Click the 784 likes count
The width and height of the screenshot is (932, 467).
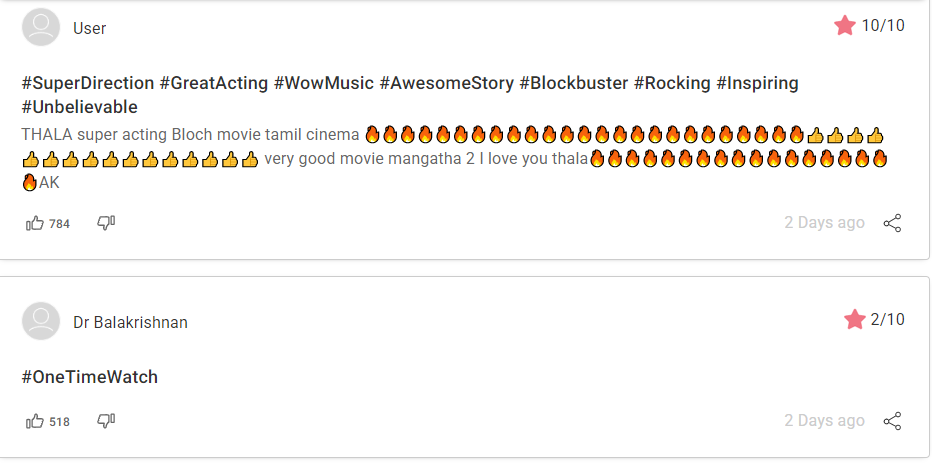tap(59, 224)
